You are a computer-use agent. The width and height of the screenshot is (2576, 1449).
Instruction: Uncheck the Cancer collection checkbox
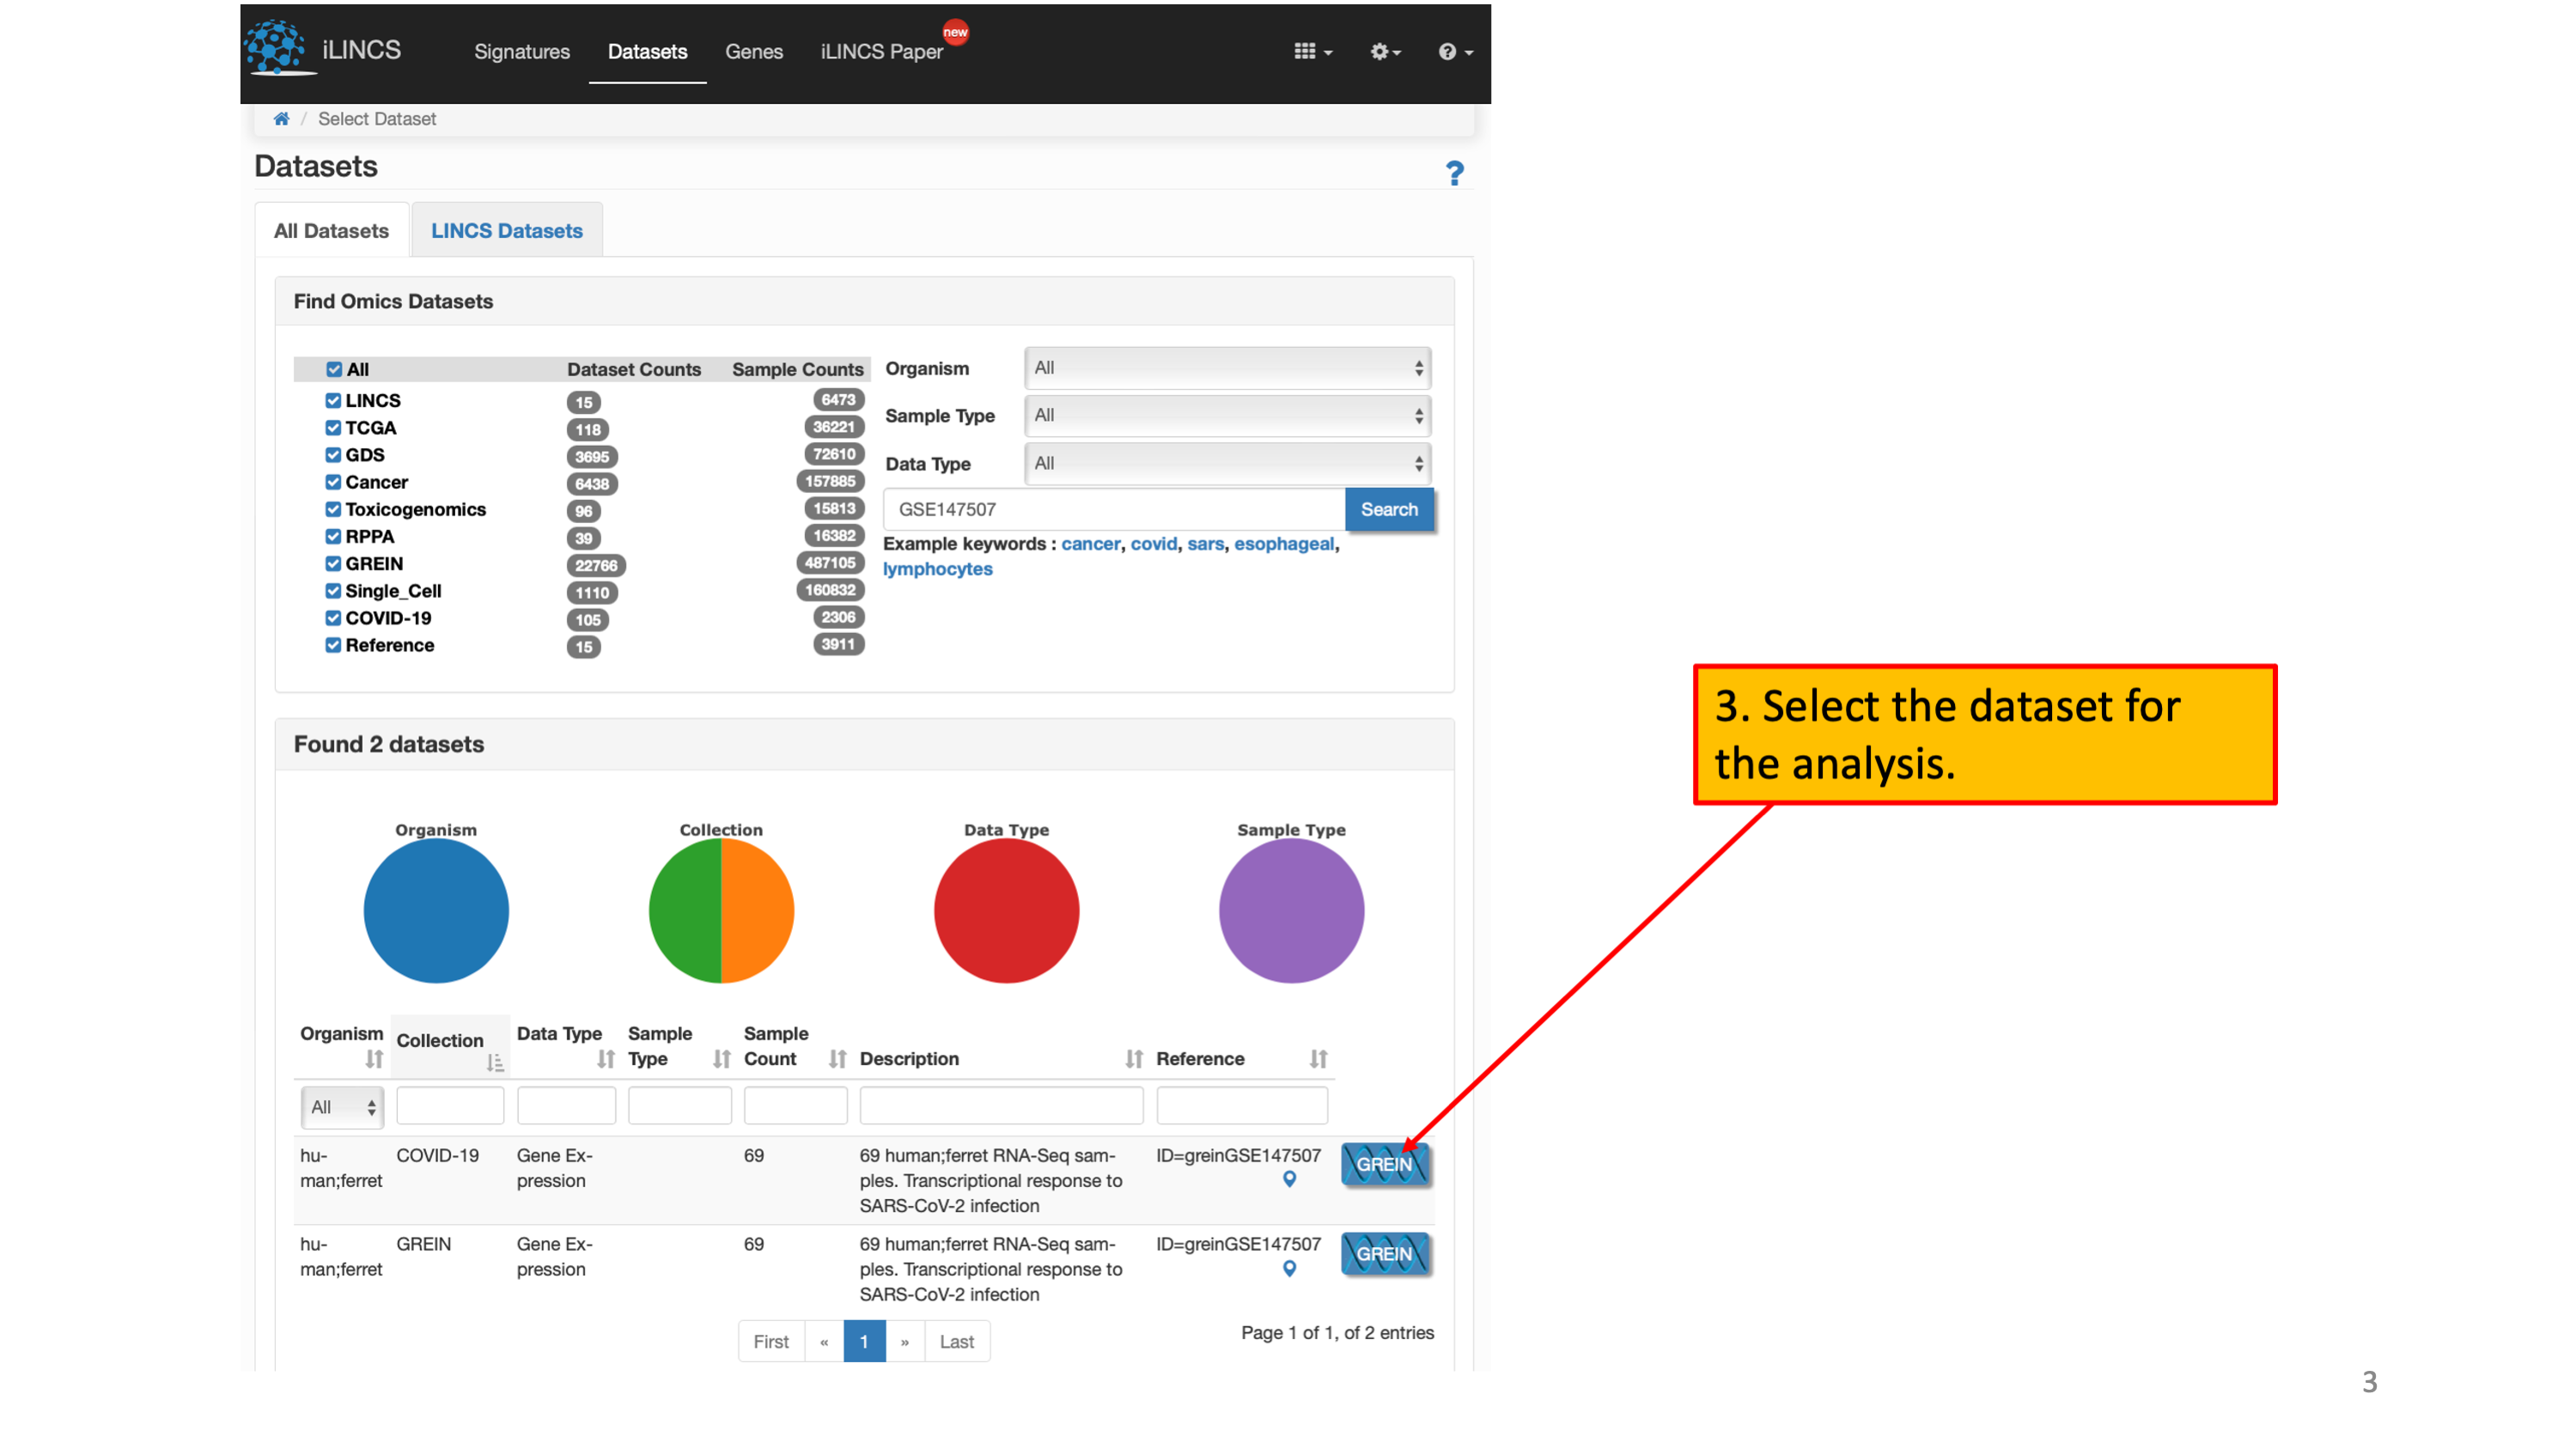point(333,482)
